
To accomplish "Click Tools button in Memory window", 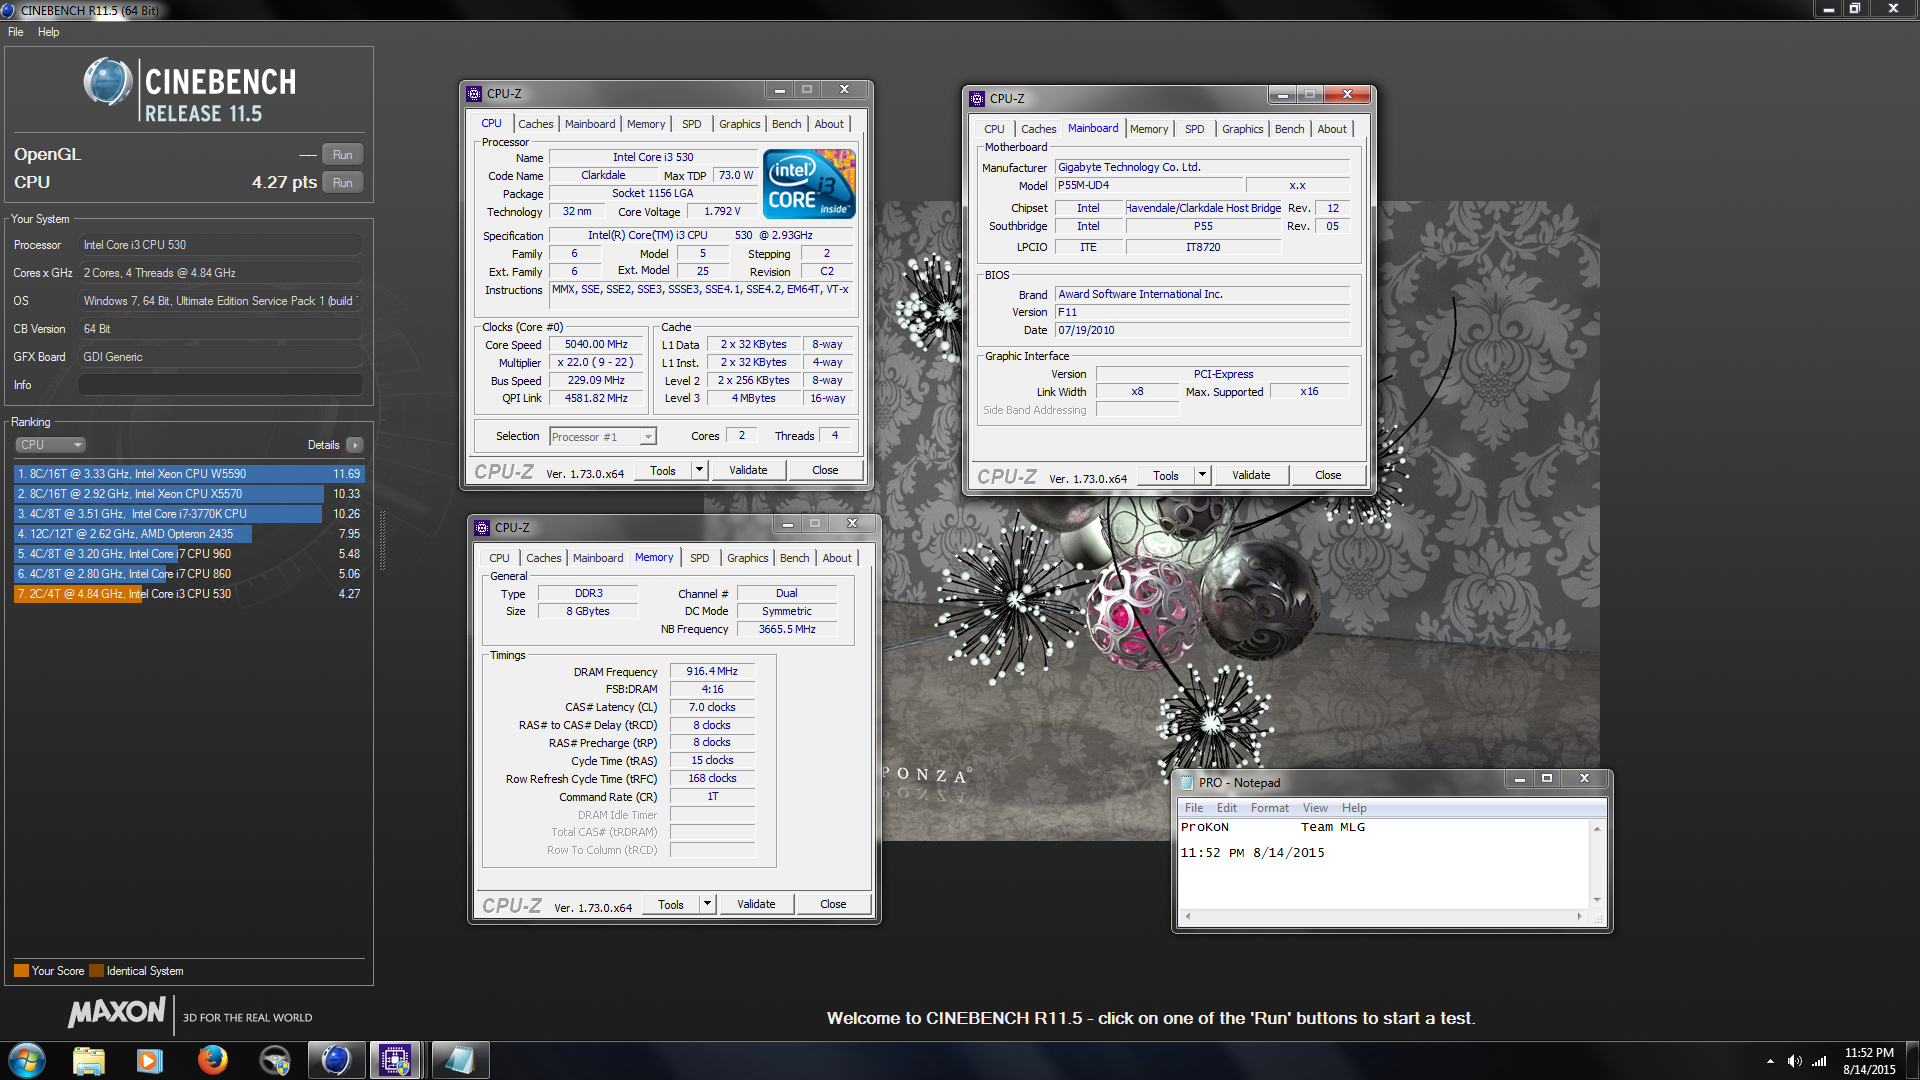I will [x=671, y=905].
